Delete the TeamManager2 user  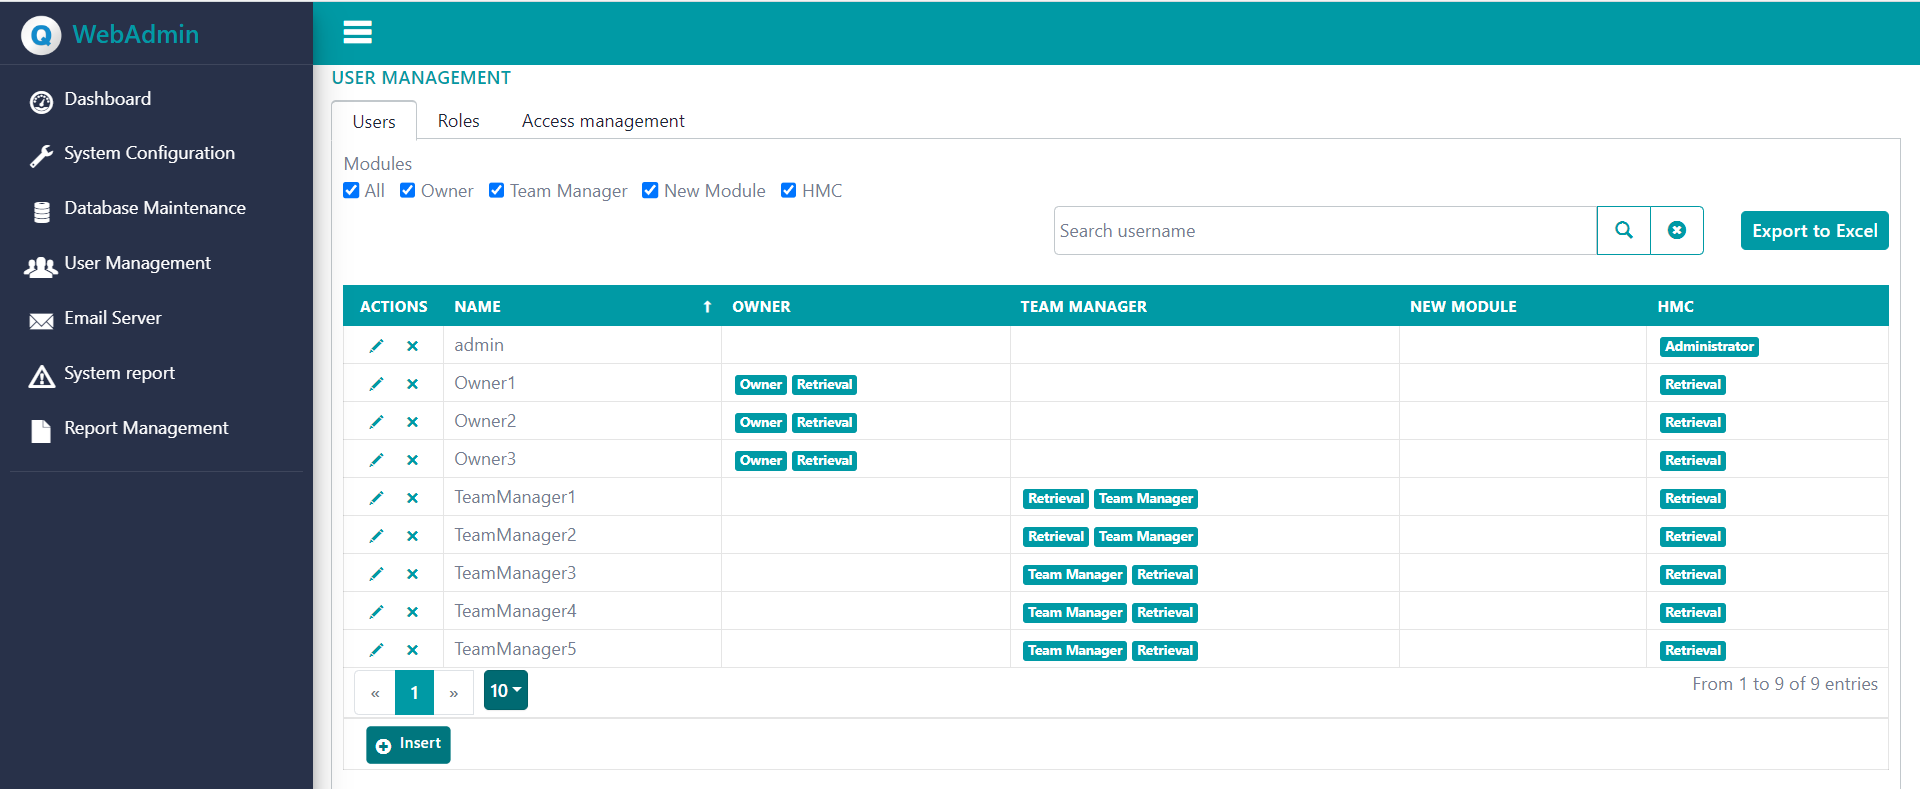pos(412,536)
